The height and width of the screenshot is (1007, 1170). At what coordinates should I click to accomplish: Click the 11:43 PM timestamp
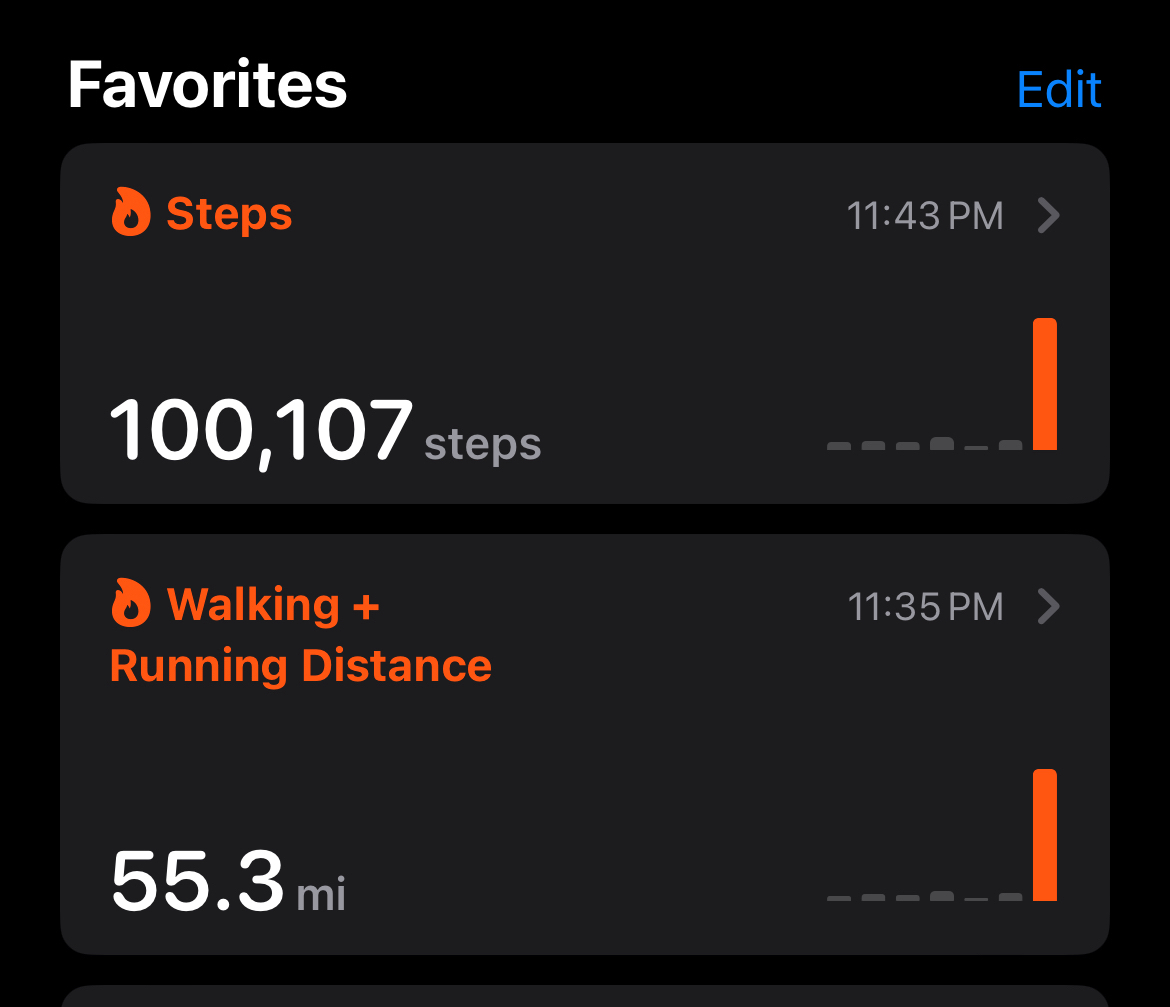[x=925, y=216]
